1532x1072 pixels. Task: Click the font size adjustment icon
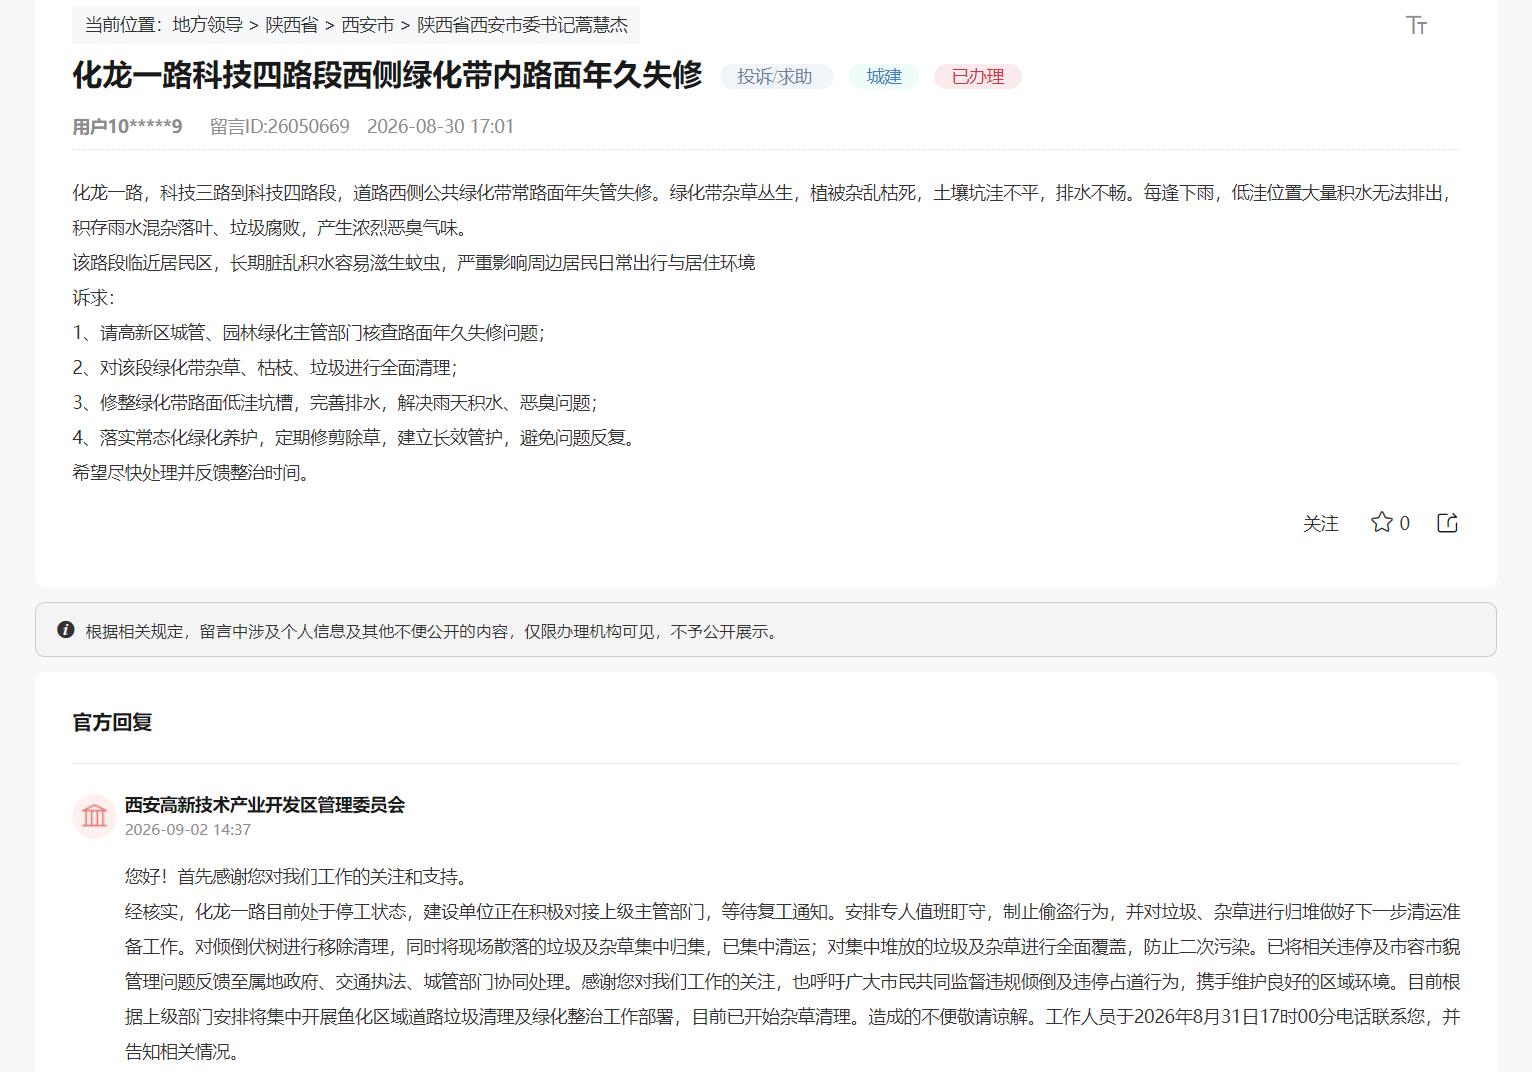click(x=1416, y=25)
